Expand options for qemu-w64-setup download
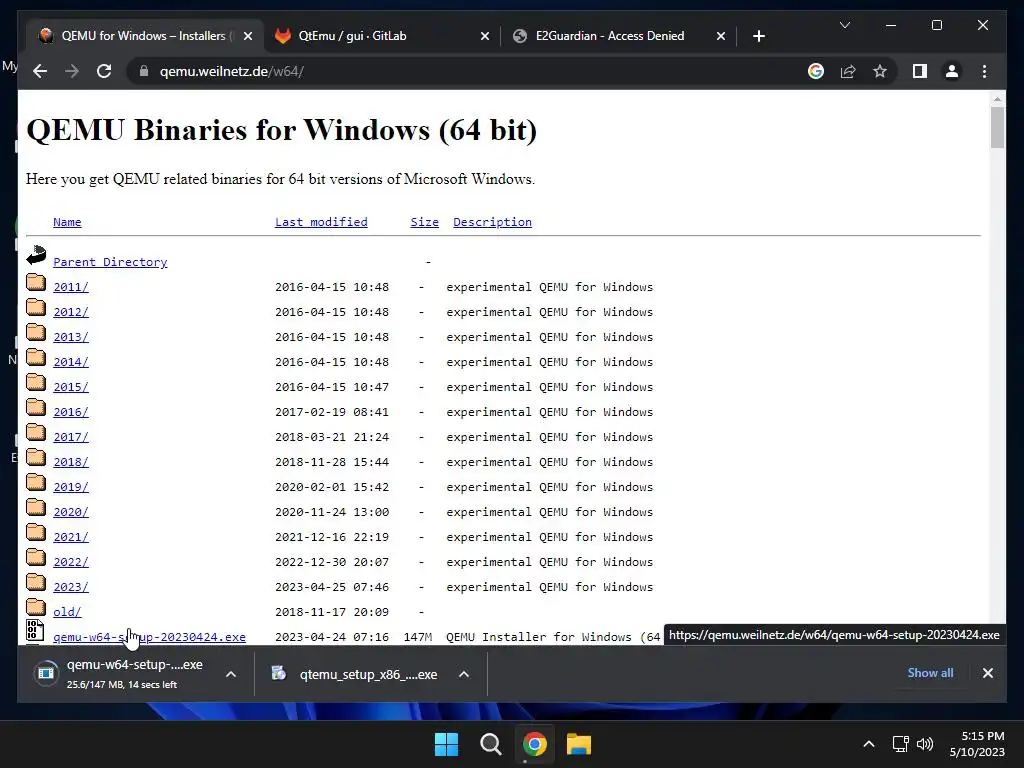The height and width of the screenshot is (768, 1024). tap(231, 674)
